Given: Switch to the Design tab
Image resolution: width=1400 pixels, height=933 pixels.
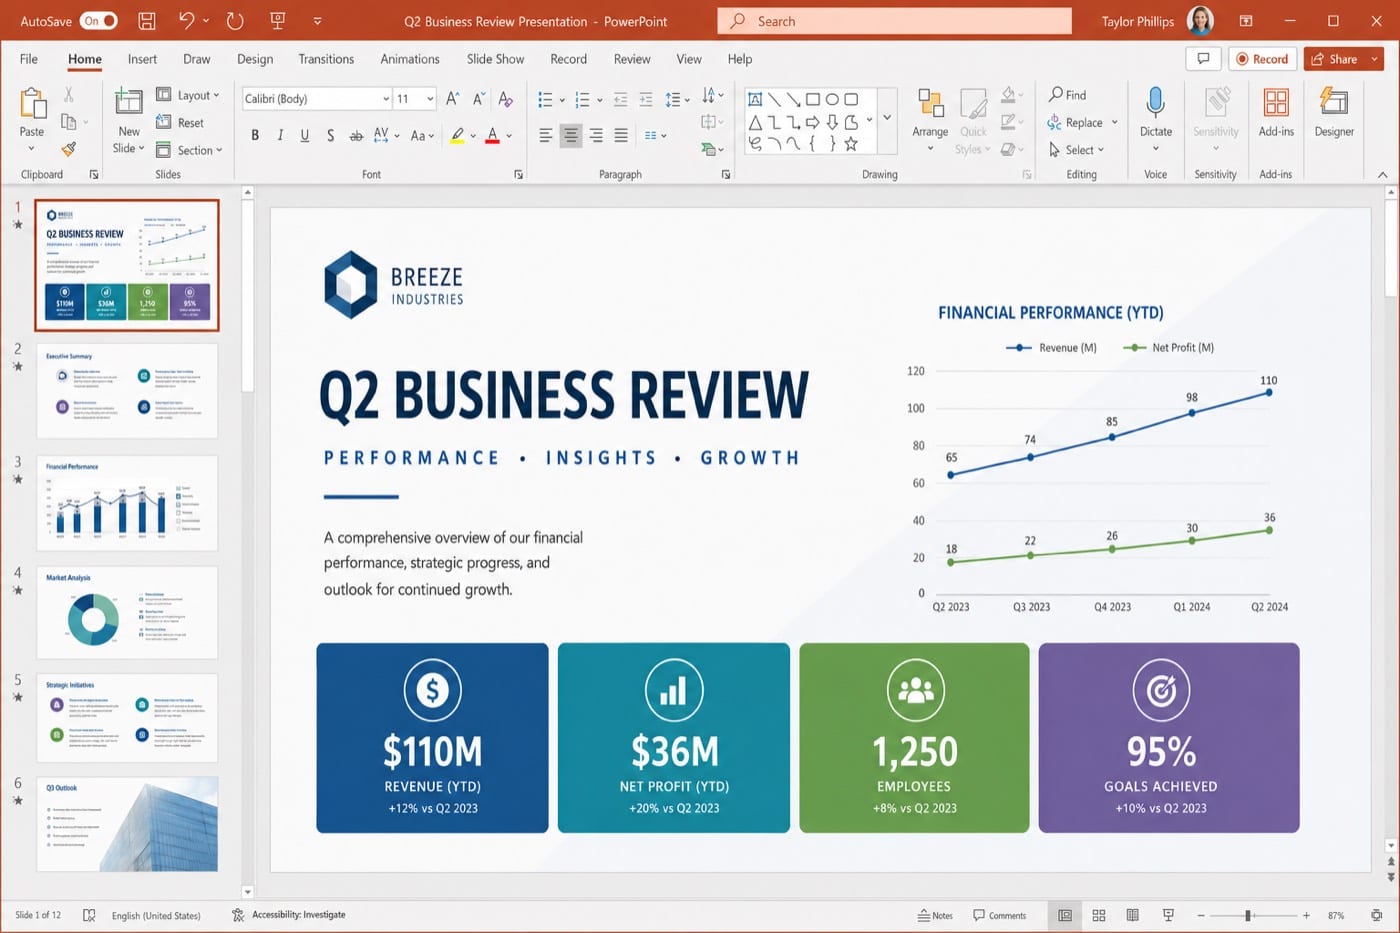Looking at the screenshot, I should [255, 59].
